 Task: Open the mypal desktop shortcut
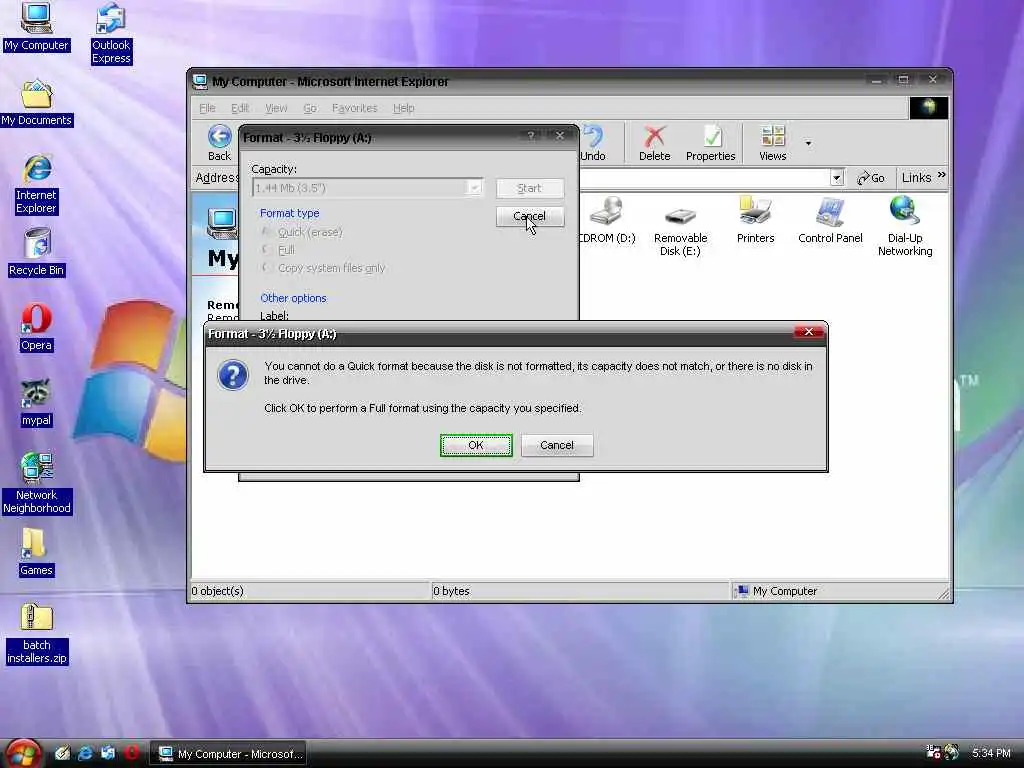pyautogui.click(x=36, y=403)
